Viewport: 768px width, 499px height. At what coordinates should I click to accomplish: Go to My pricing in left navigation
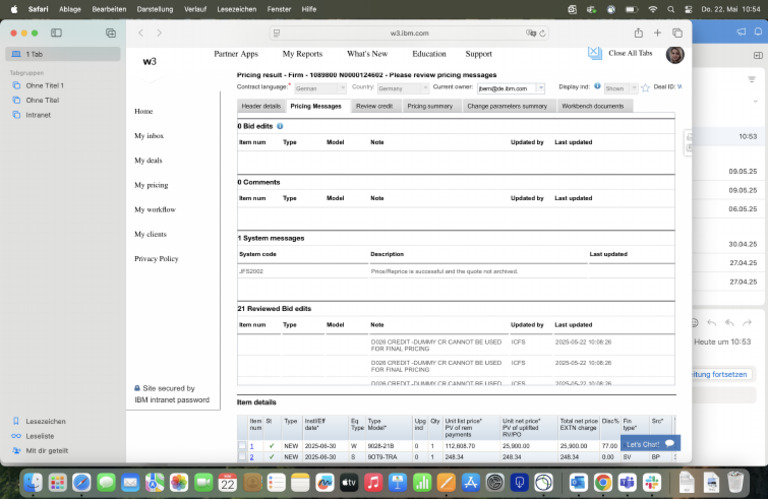point(151,185)
